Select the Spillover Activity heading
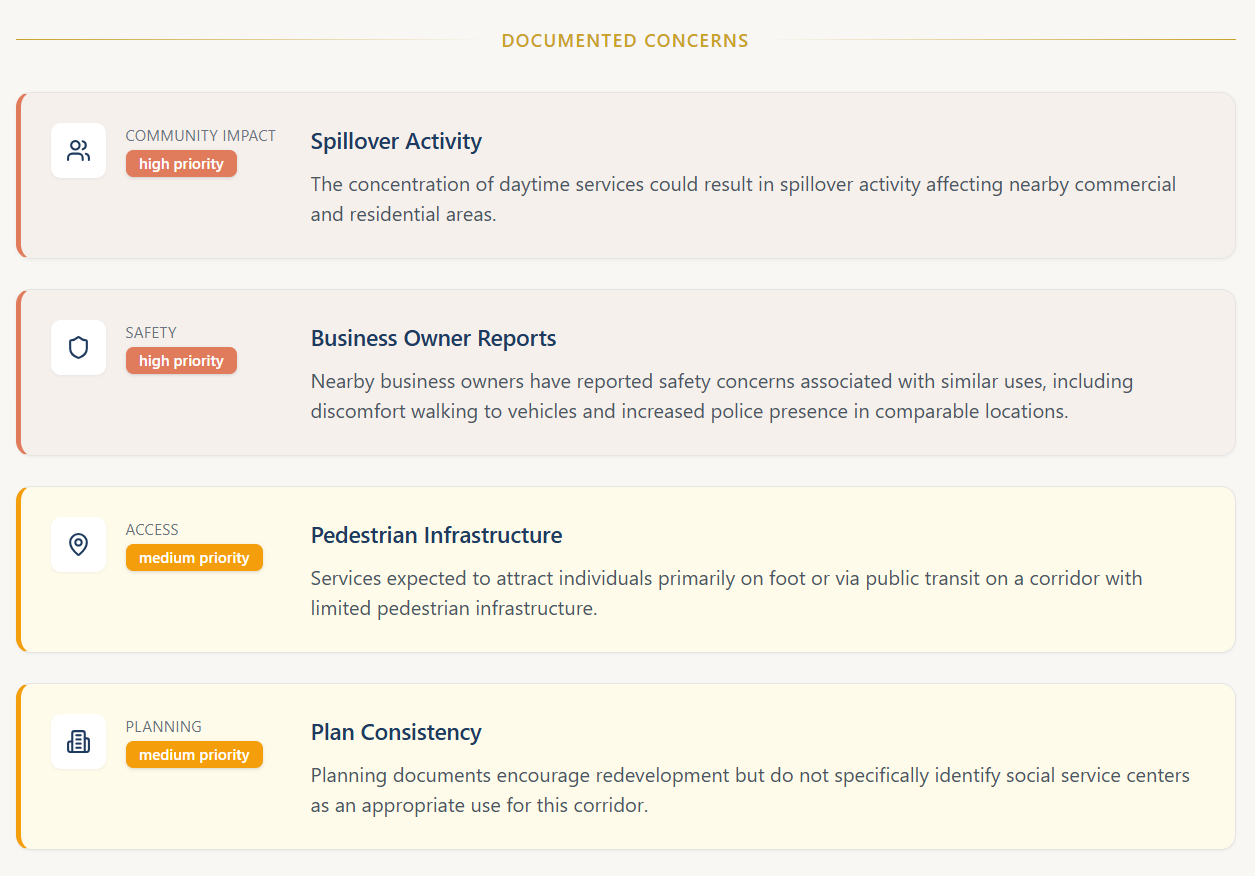The width and height of the screenshot is (1255, 876). 396,142
